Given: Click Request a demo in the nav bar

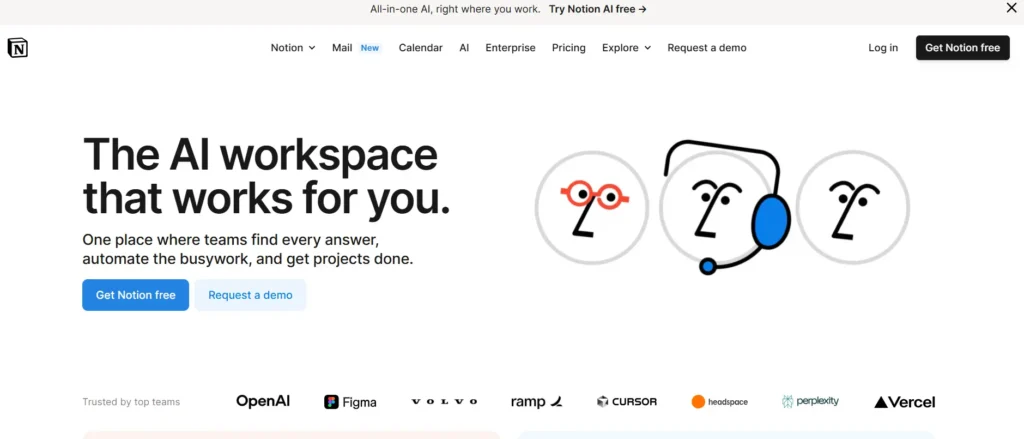Looking at the screenshot, I should pos(707,48).
